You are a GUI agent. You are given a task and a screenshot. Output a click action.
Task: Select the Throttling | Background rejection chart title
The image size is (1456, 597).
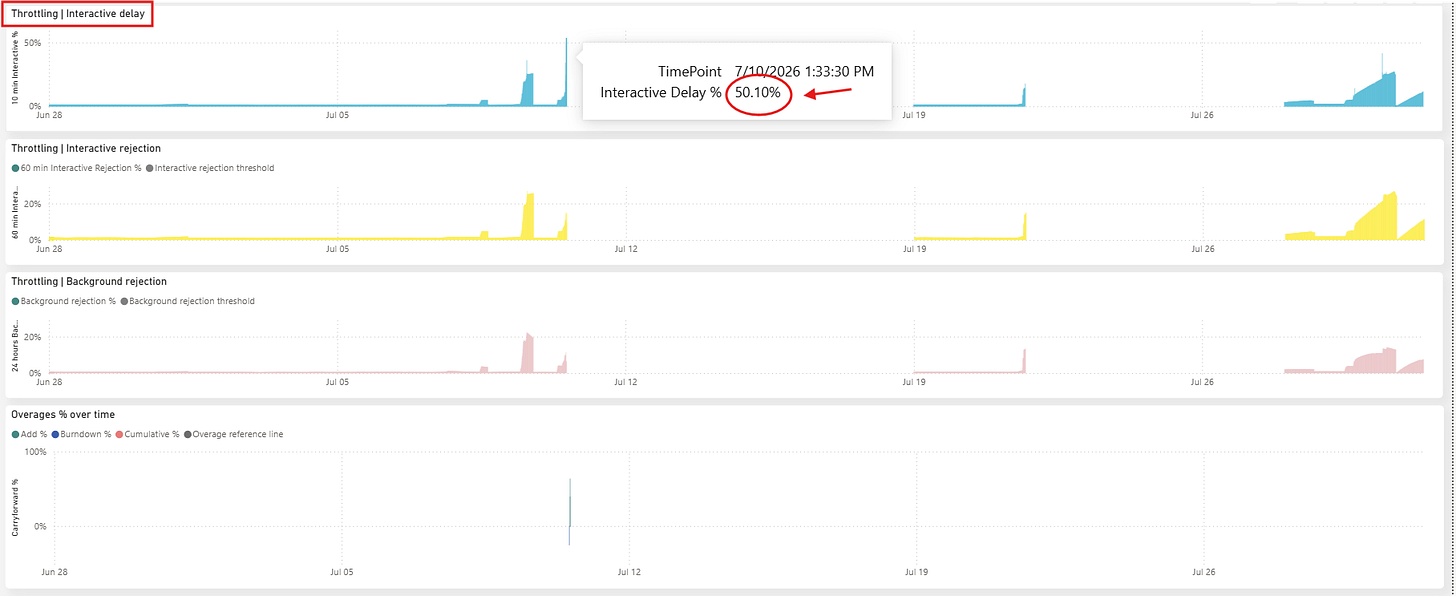89,281
